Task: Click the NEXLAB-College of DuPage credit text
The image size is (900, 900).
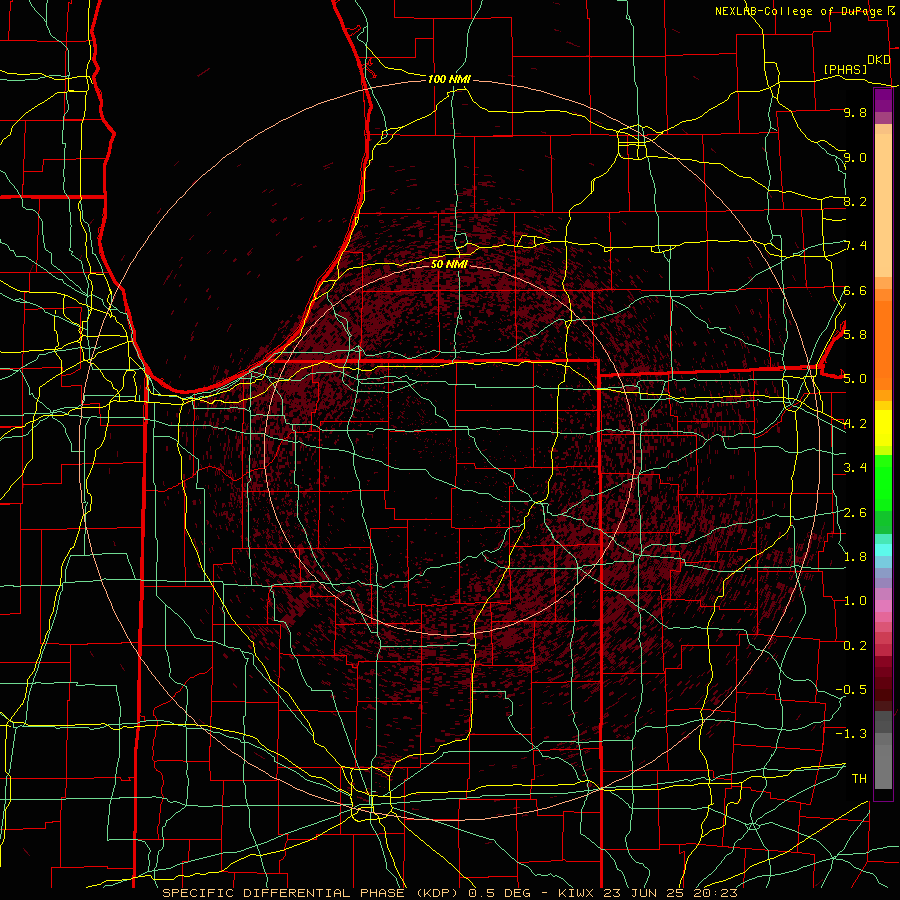Action: 798,11
